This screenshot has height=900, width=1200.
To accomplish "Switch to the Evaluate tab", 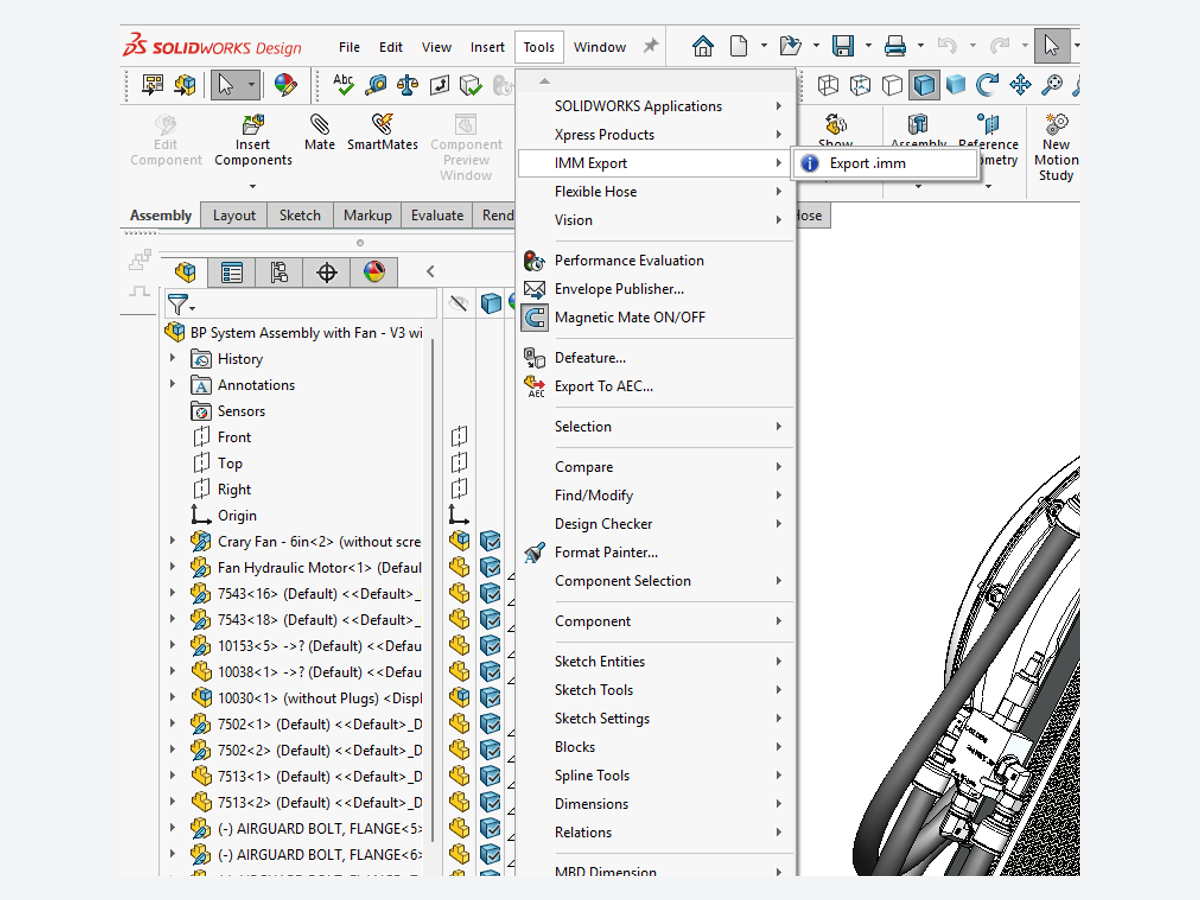I will click(438, 215).
